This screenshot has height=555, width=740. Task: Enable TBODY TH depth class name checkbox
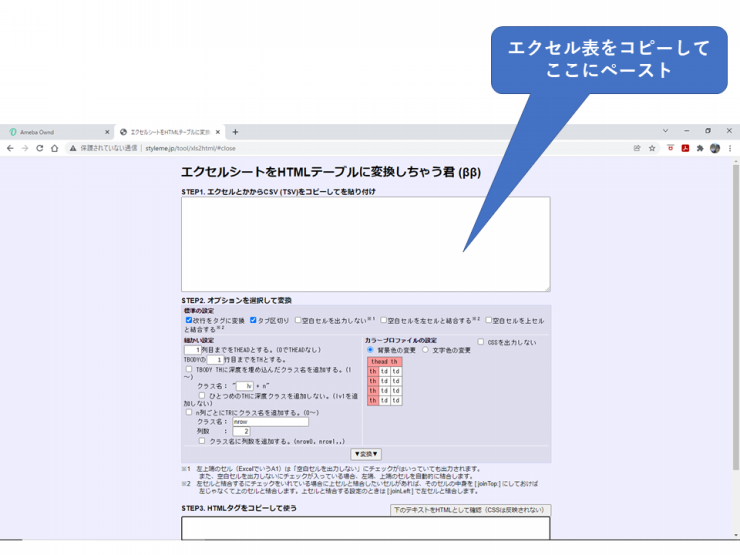click(x=189, y=369)
